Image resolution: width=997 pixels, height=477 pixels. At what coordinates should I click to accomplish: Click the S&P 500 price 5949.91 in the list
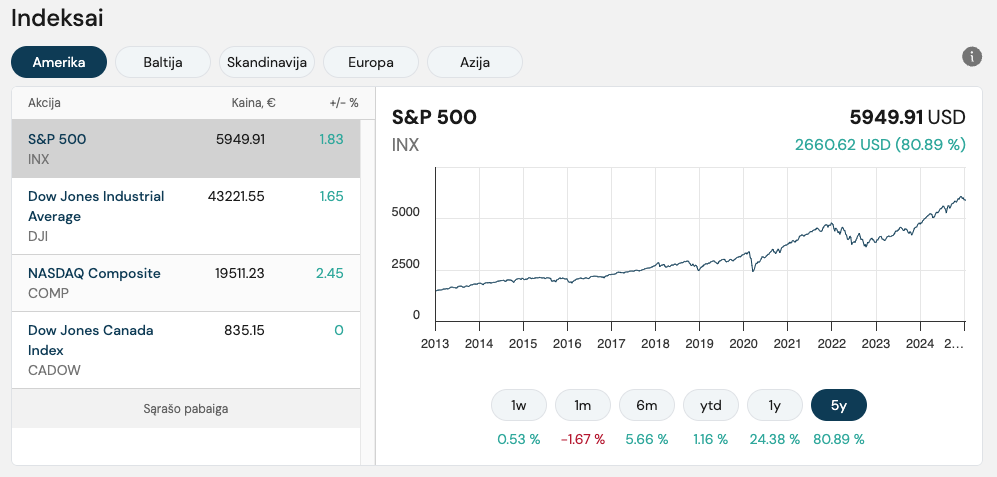click(x=240, y=139)
